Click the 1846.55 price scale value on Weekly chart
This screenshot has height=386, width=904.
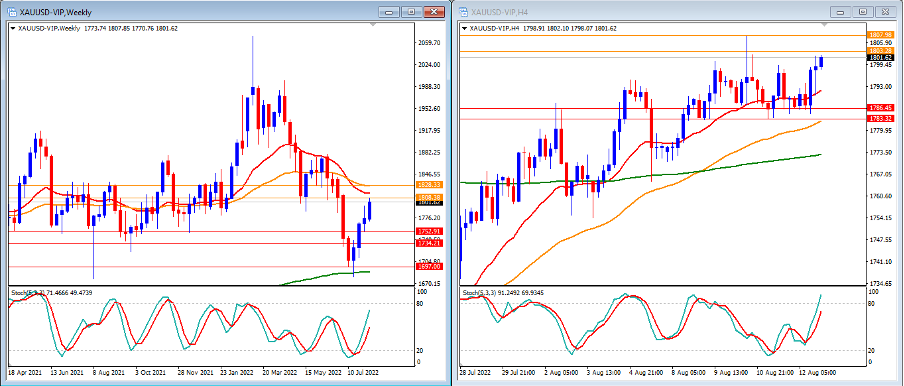coord(430,174)
